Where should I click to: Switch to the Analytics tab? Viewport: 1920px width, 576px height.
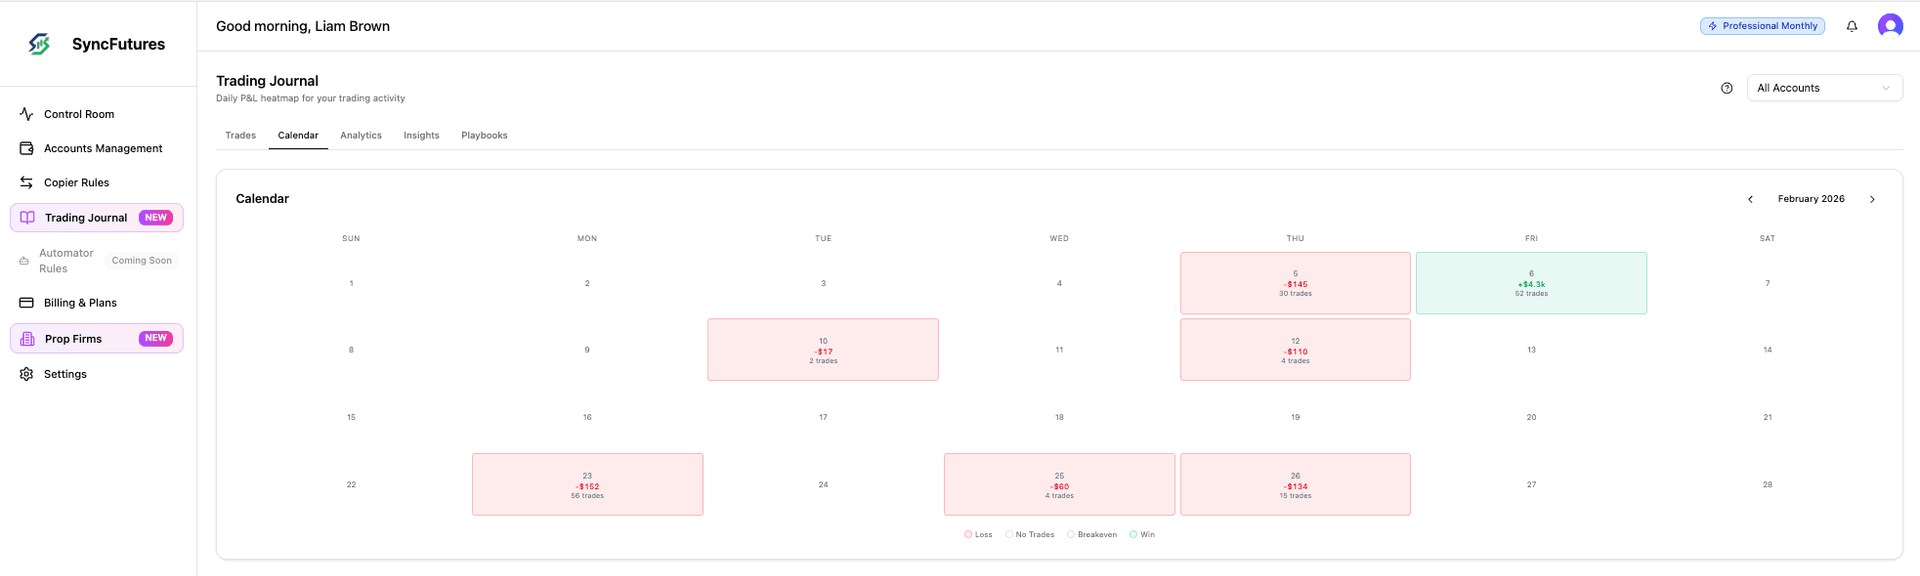pyautogui.click(x=361, y=135)
